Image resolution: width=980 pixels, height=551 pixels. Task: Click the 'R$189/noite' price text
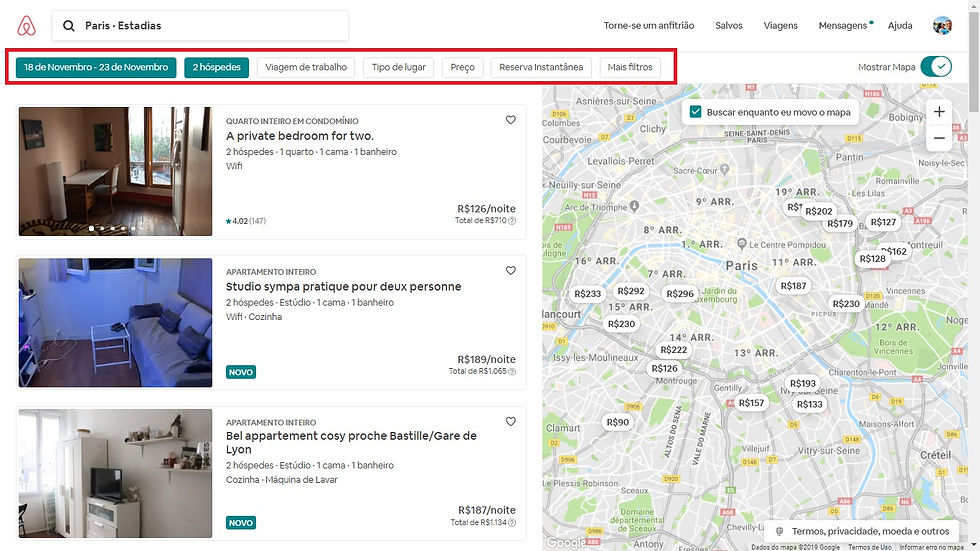point(486,359)
